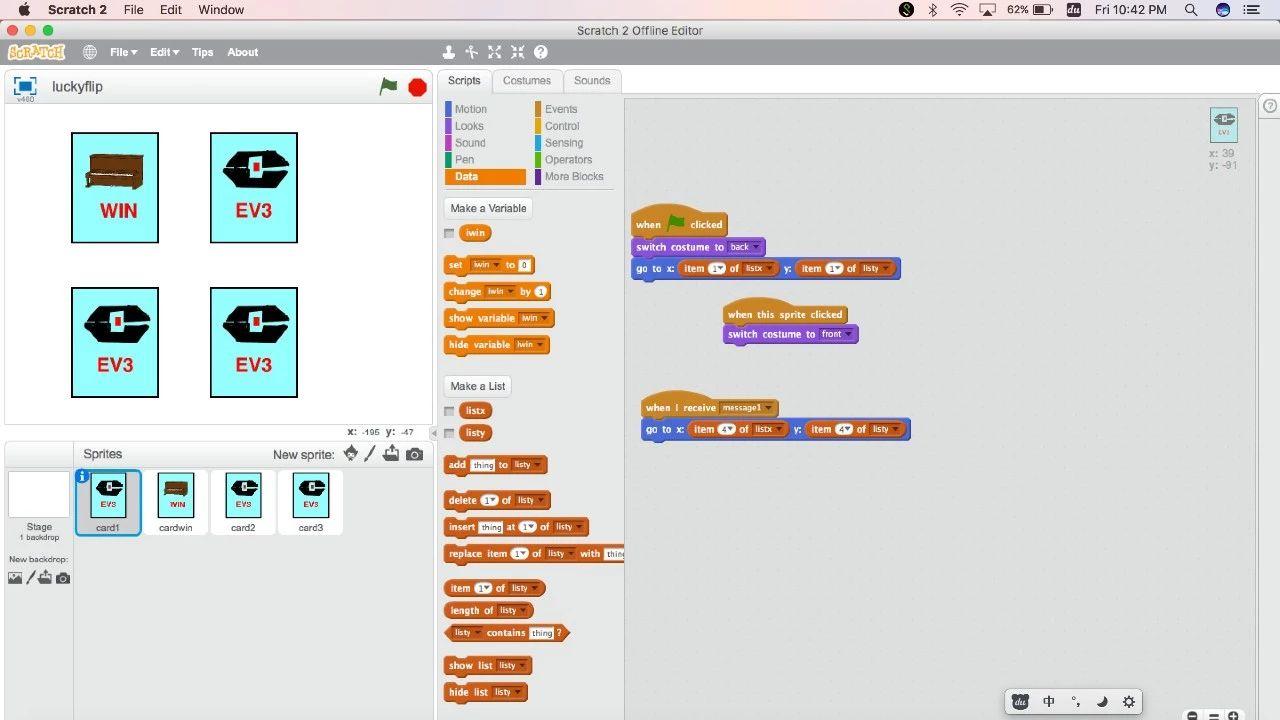Open variable dropdown in change iwin block
This screenshot has height=720, width=1280.
click(x=500, y=292)
